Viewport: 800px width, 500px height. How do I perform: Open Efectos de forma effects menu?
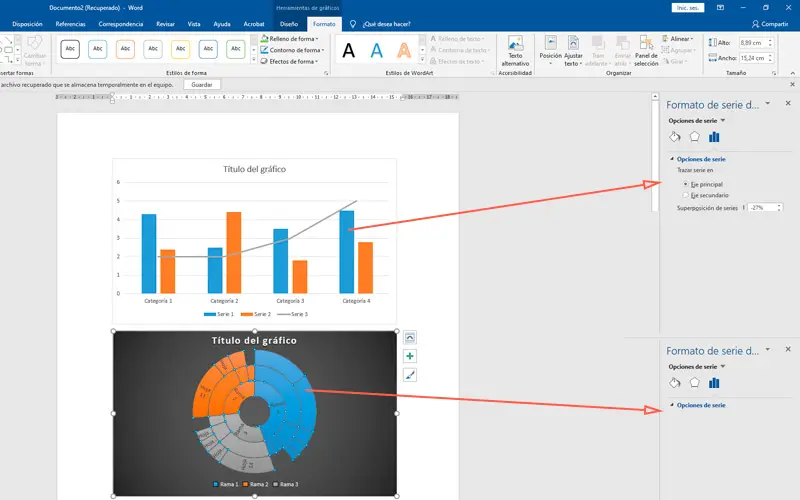[x=289, y=61]
